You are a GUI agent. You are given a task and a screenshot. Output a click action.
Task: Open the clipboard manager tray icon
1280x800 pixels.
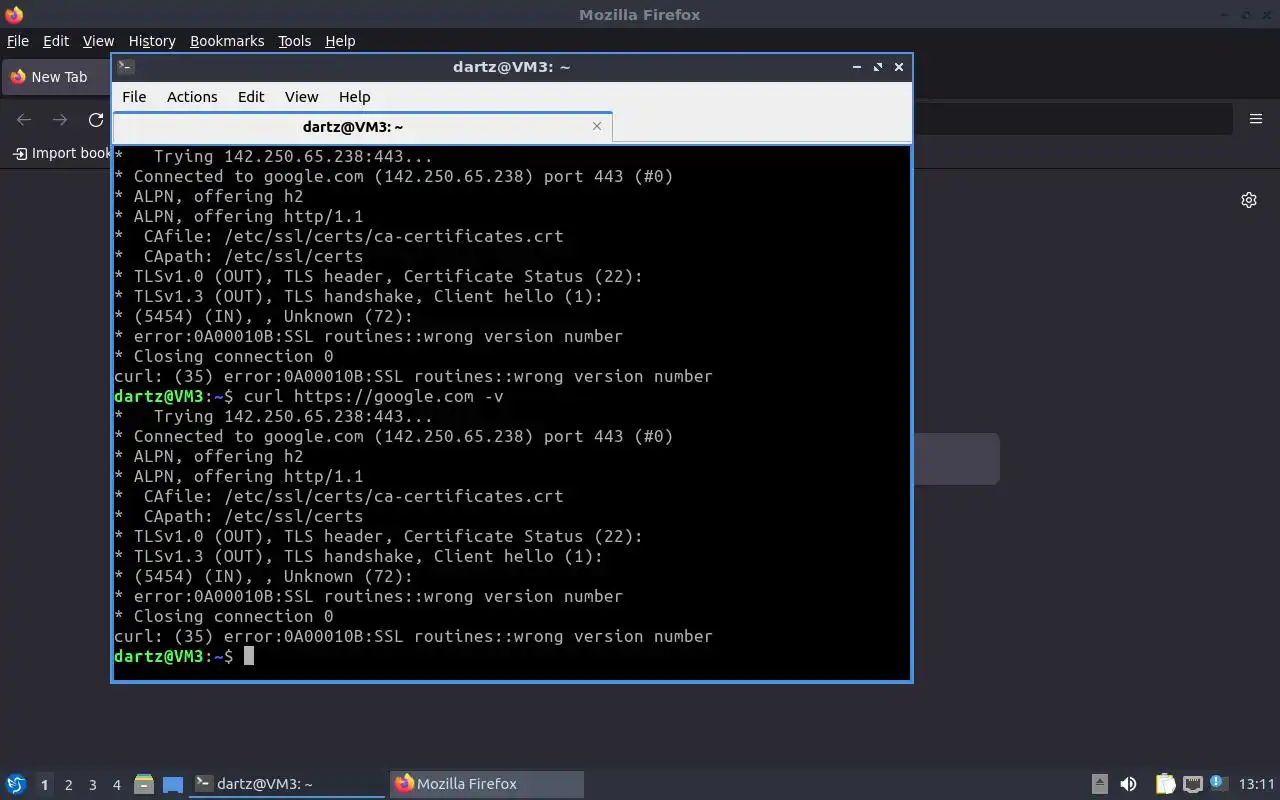pos(1165,784)
